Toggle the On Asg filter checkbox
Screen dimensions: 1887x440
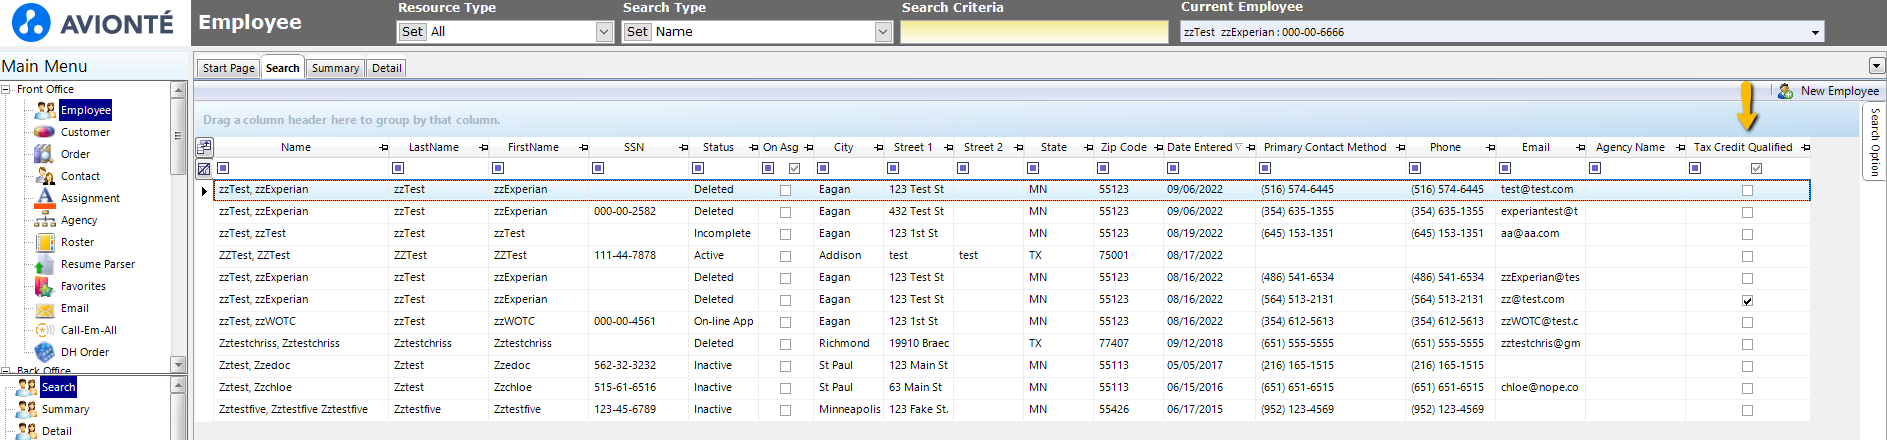tap(794, 168)
